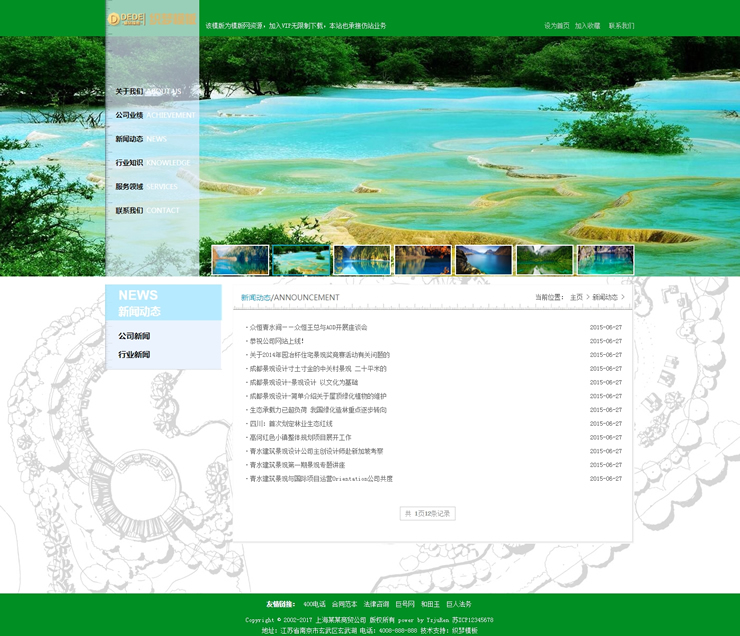Select the first banner thumbnail

coord(240,260)
